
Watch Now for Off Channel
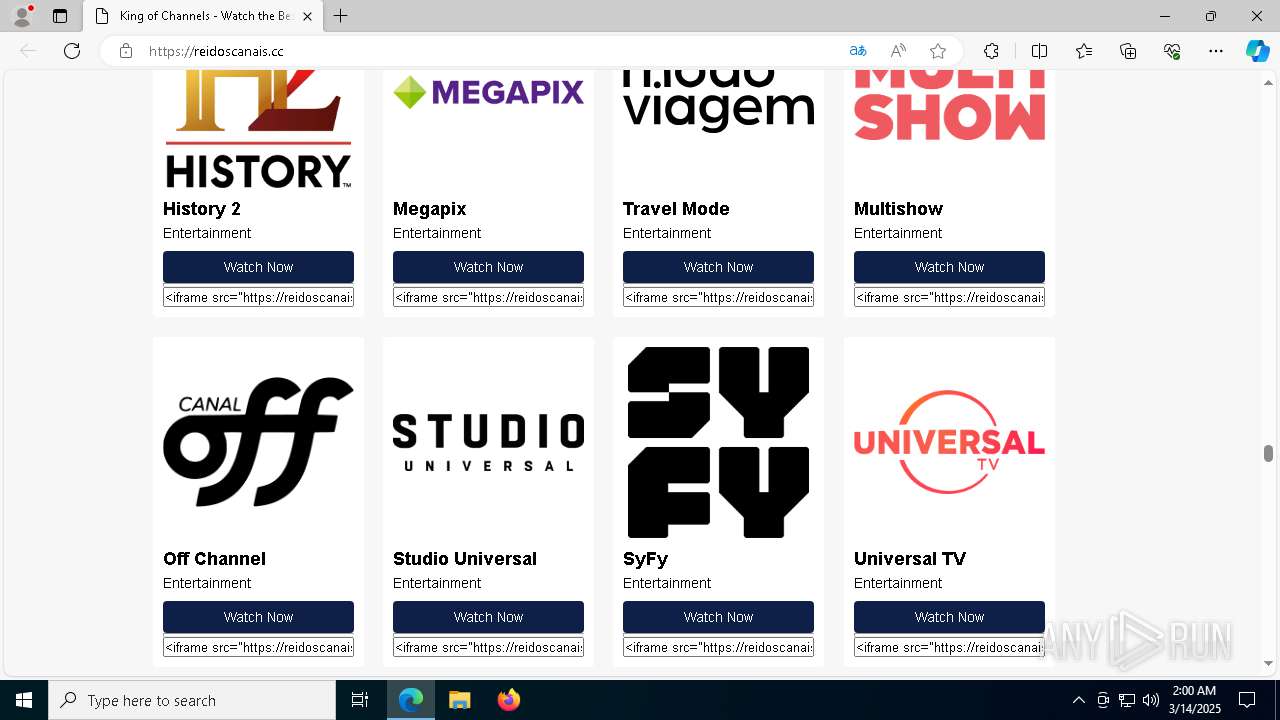[258, 617]
